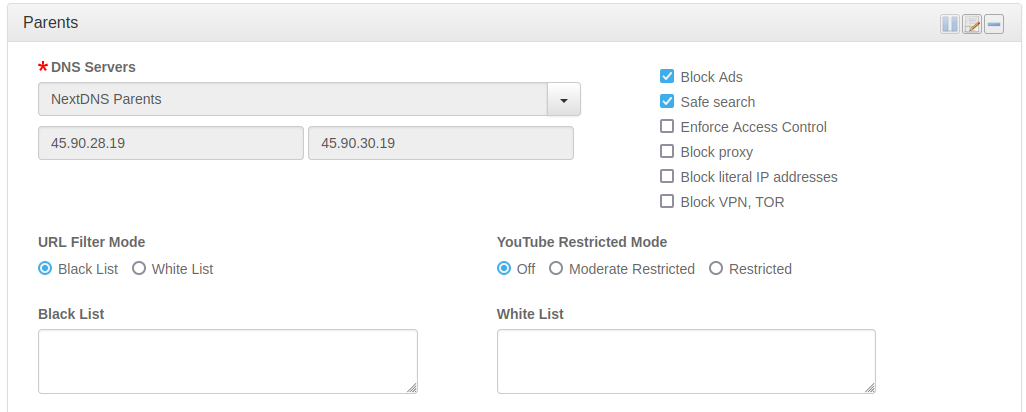1026x412 pixels.
Task: Enable Enforce Access Control
Action: (667, 127)
